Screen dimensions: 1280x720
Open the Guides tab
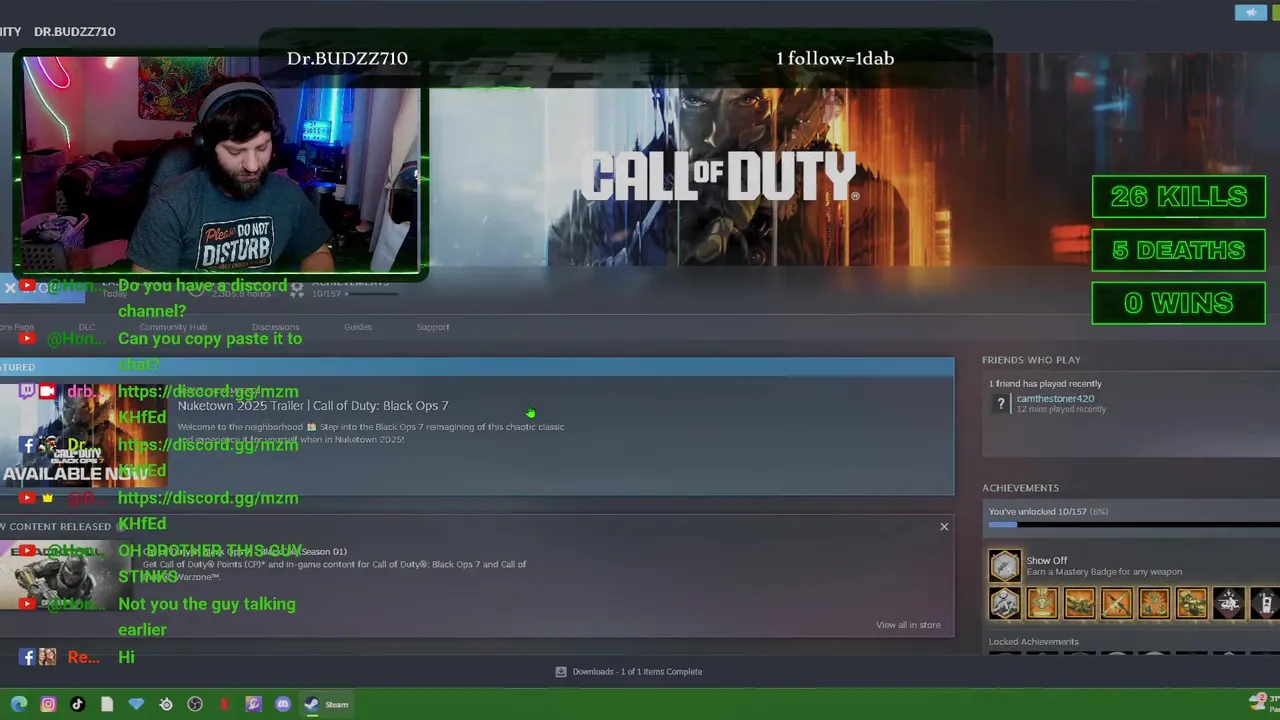[x=358, y=327]
